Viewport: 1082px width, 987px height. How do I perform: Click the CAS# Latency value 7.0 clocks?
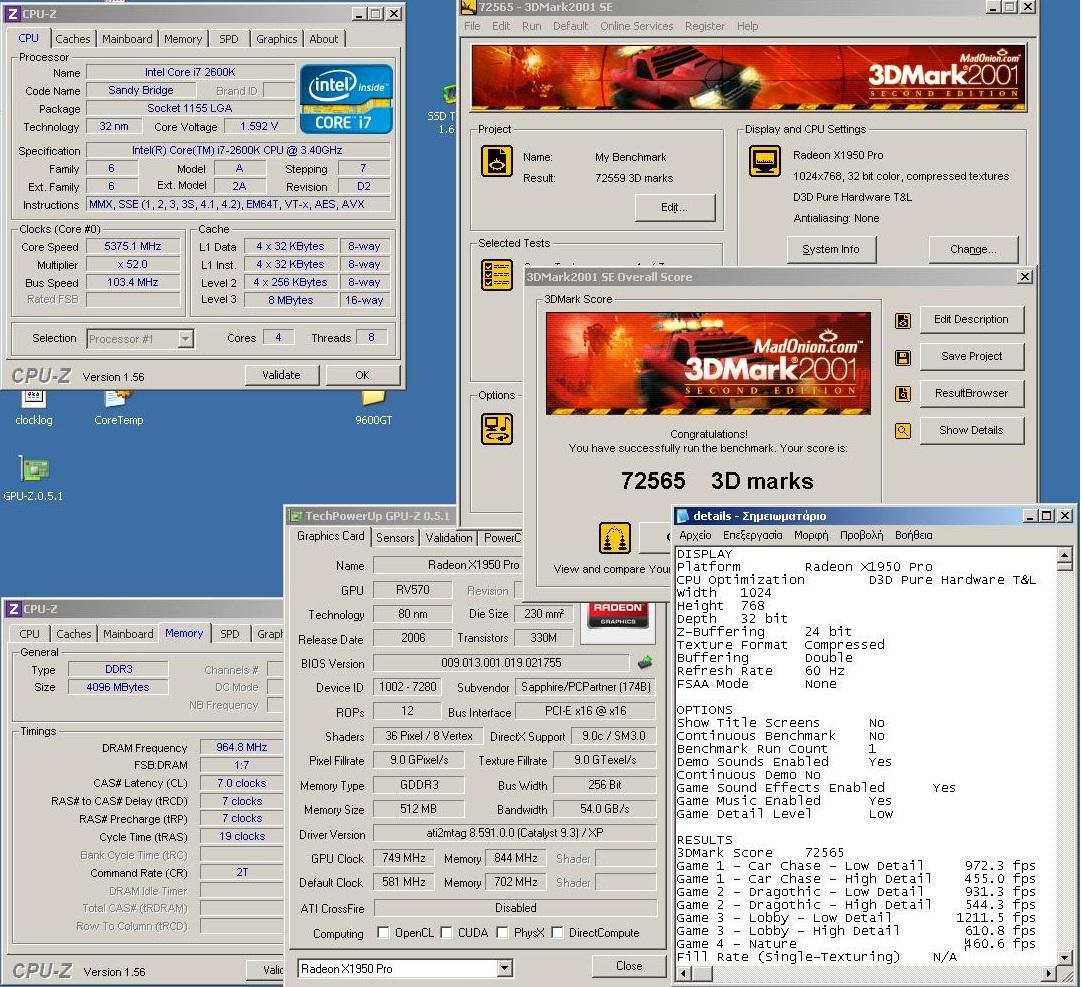coord(242,783)
